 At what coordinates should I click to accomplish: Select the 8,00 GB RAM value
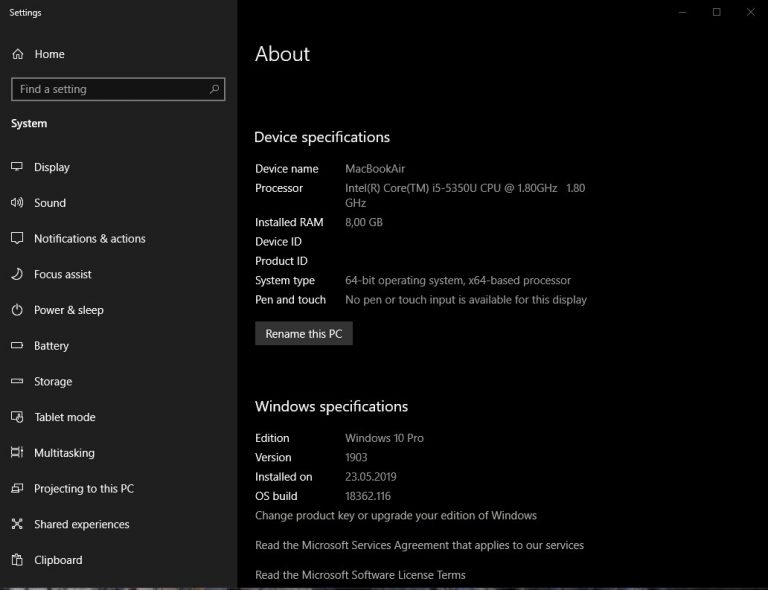point(364,222)
